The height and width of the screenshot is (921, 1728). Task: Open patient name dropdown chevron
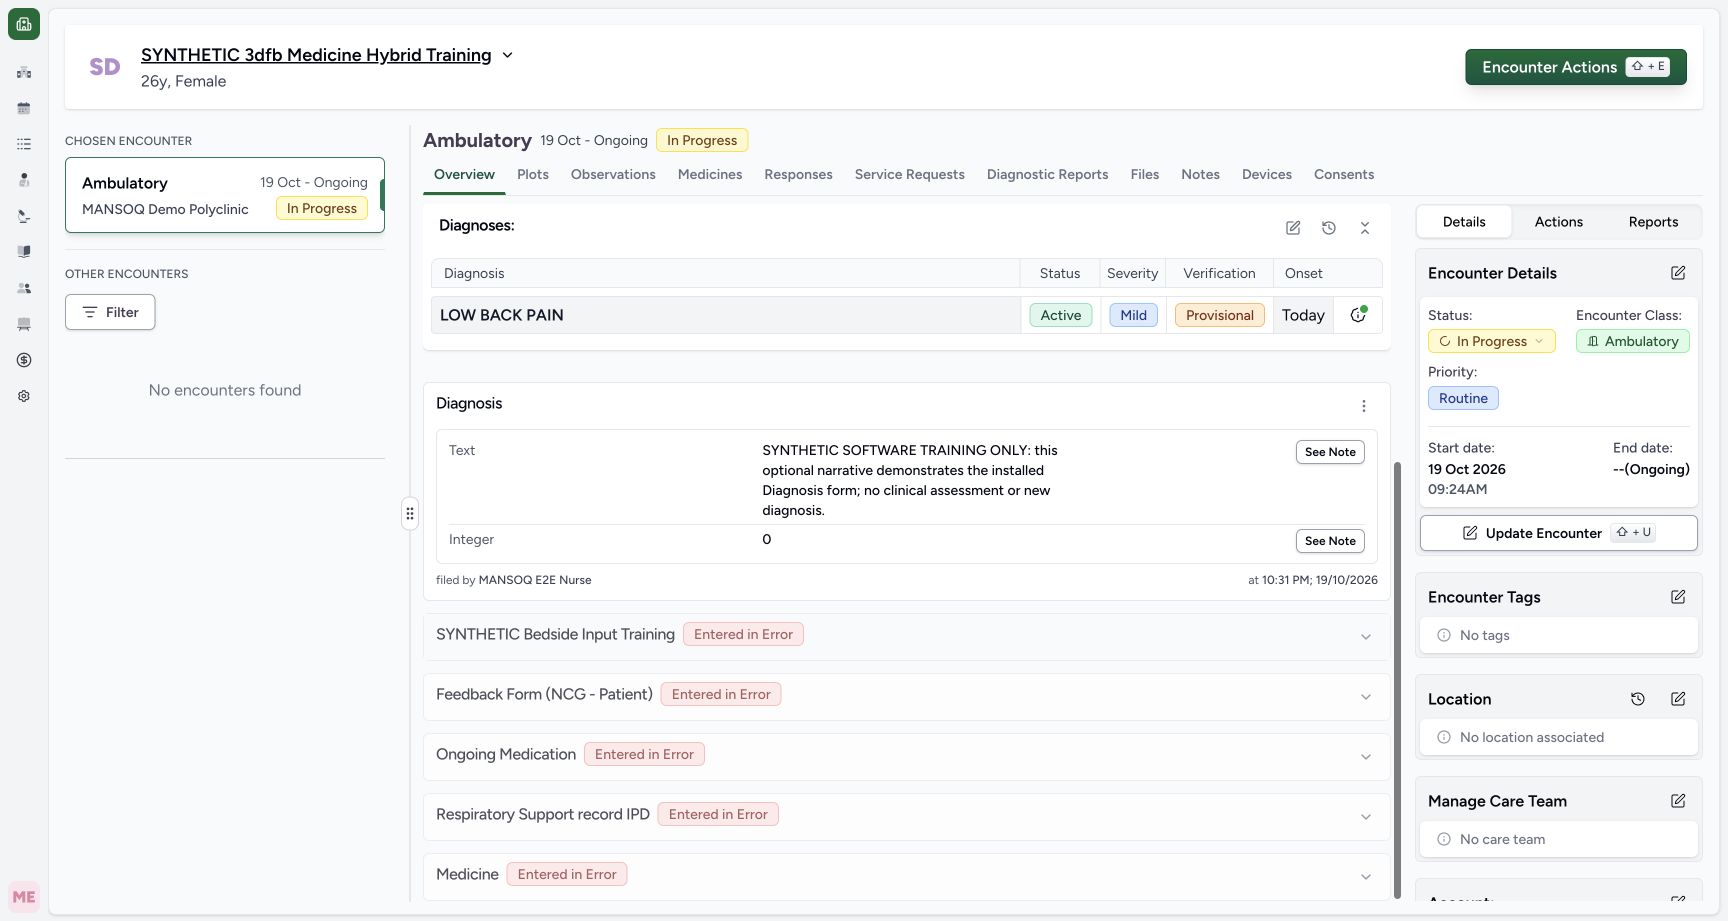tap(507, 55)
